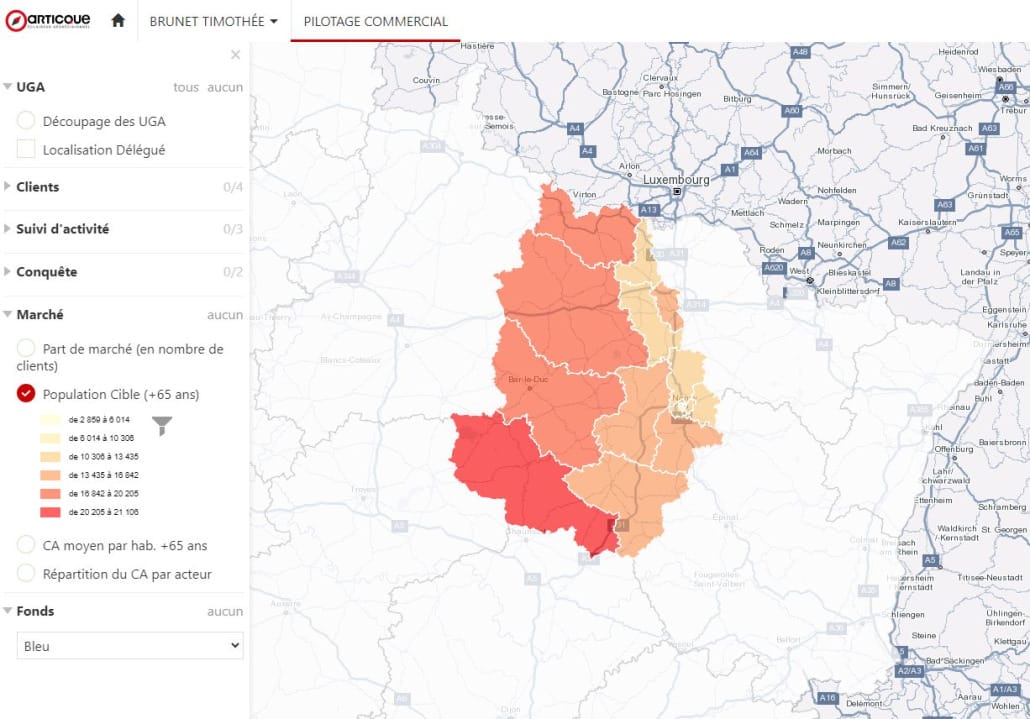
Task: Click the Articque logo
Action: point(47,20)
